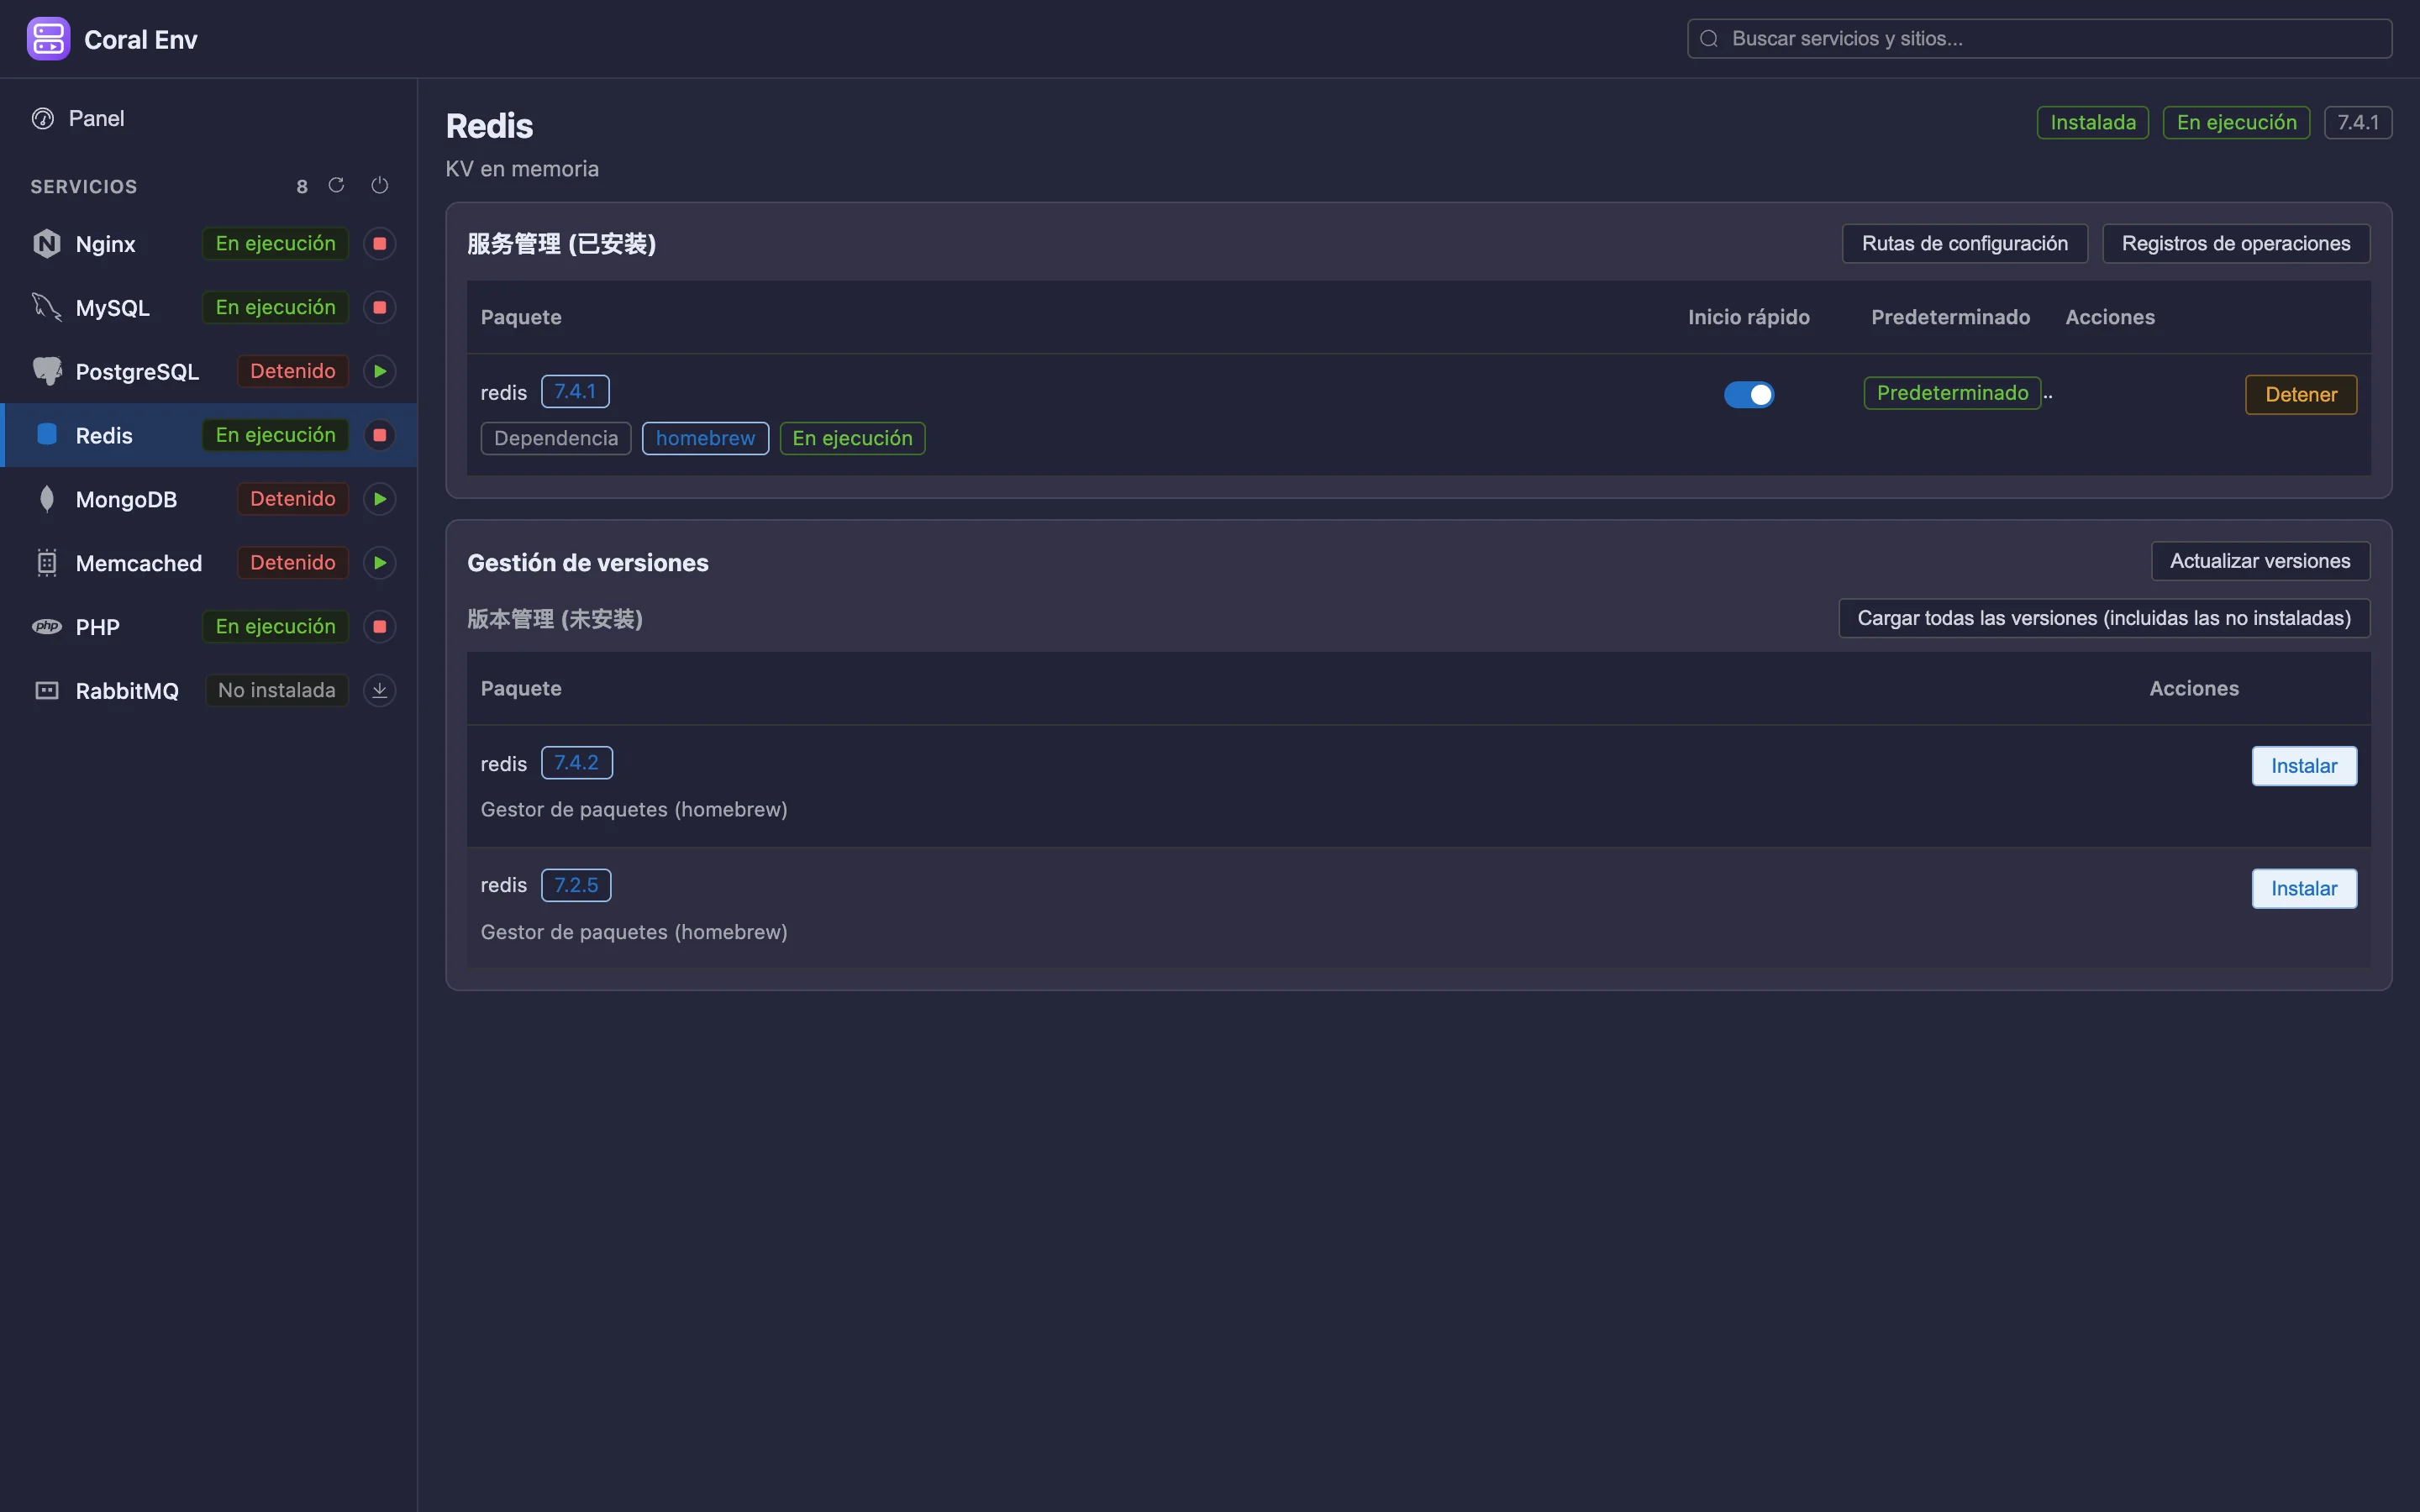Open Rutas de configuración
The image size is (2420, 1512).
tap(1964, 243)
